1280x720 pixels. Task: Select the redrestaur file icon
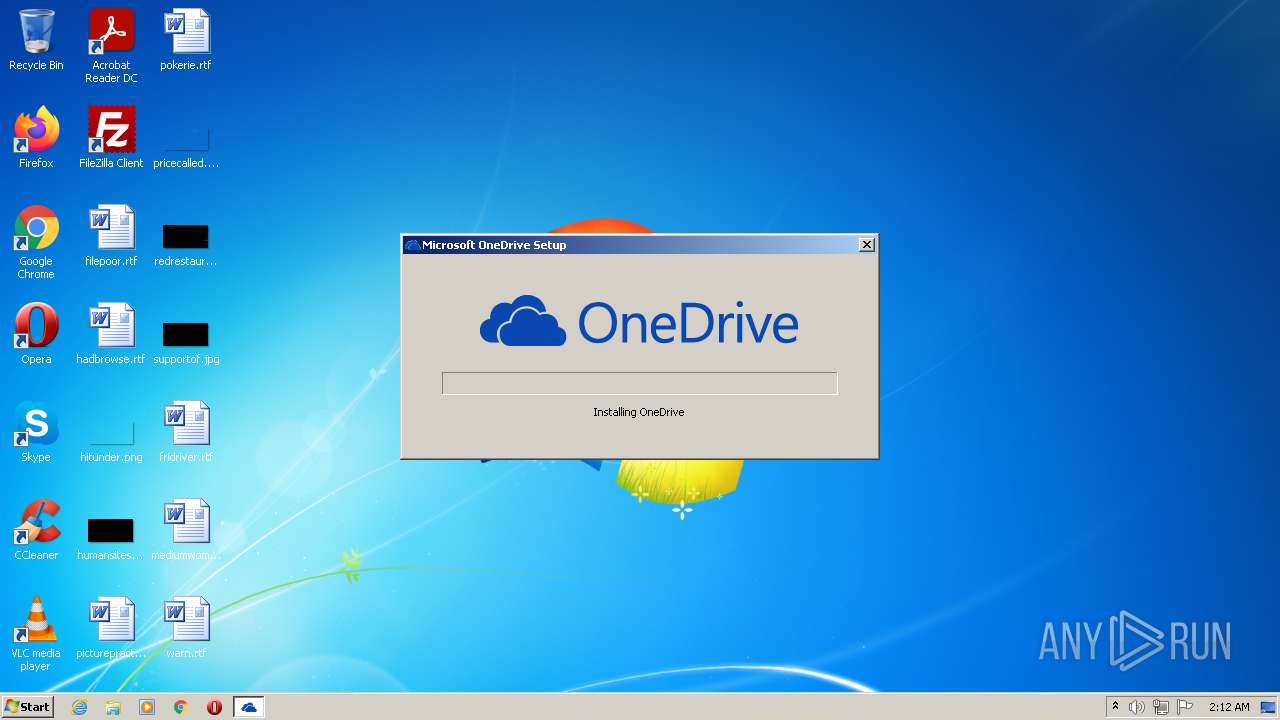click(186, 244)
